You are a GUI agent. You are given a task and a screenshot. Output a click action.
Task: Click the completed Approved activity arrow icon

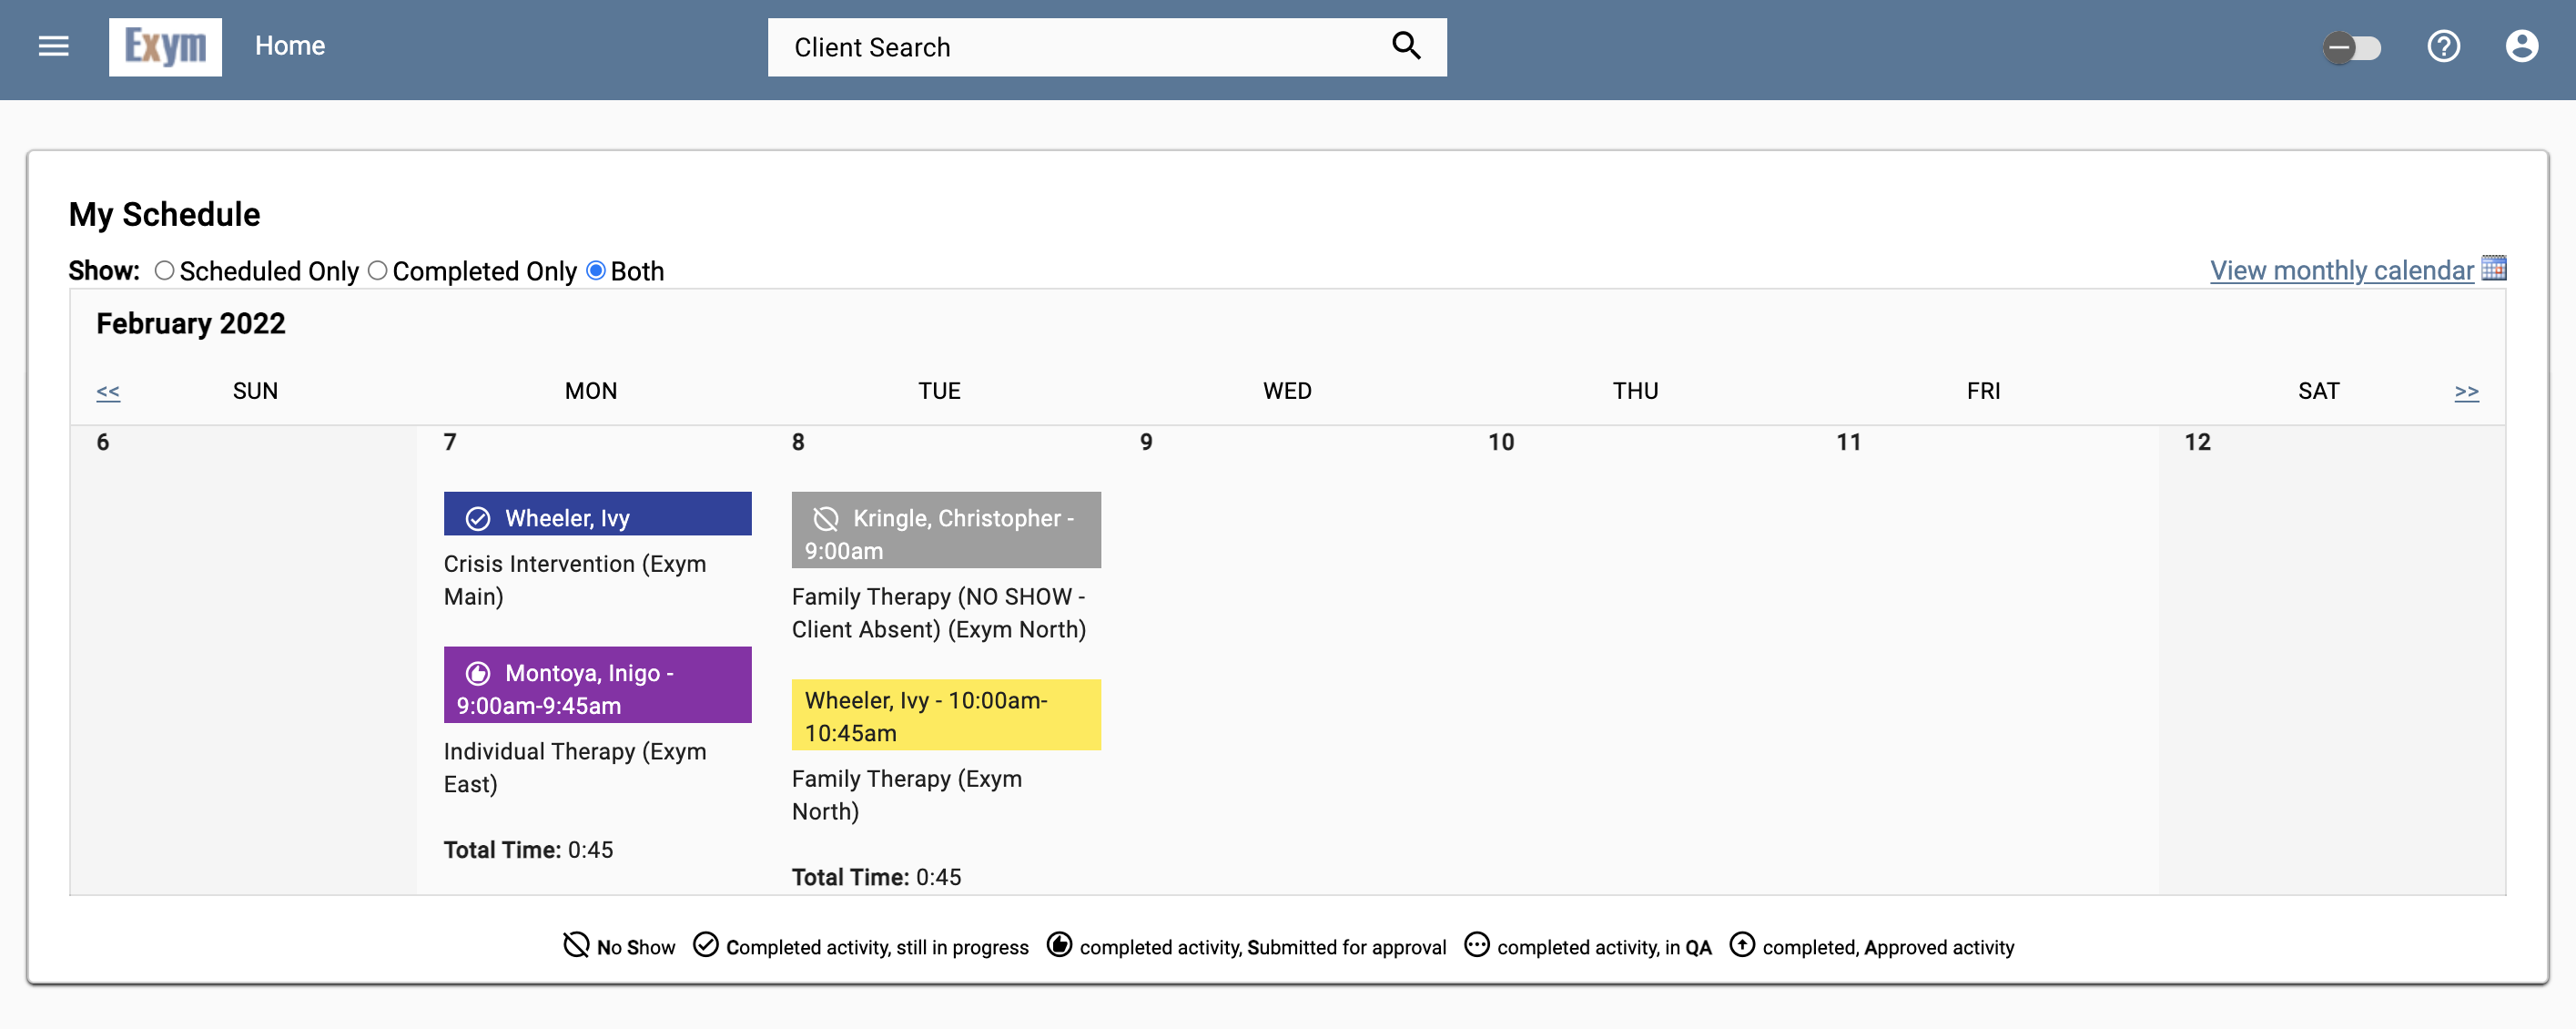(1744, 945)
